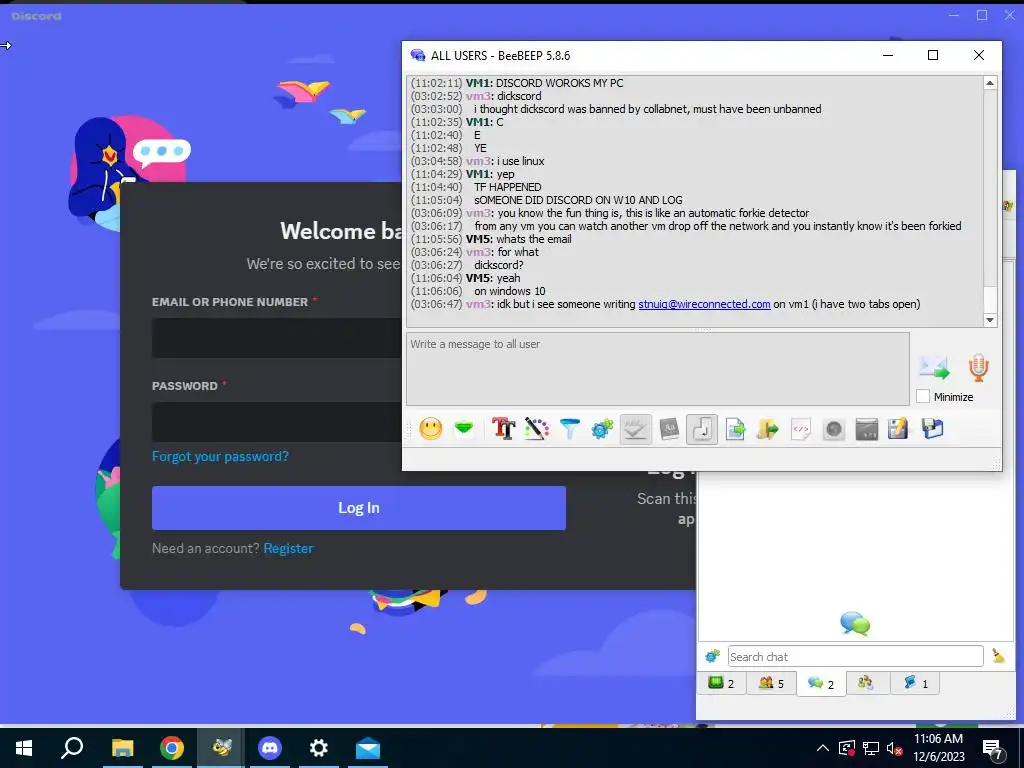This screenshot has height=768, width=1024.
Task: Open Settings gear on the taskbar
Action: (319, 748)
